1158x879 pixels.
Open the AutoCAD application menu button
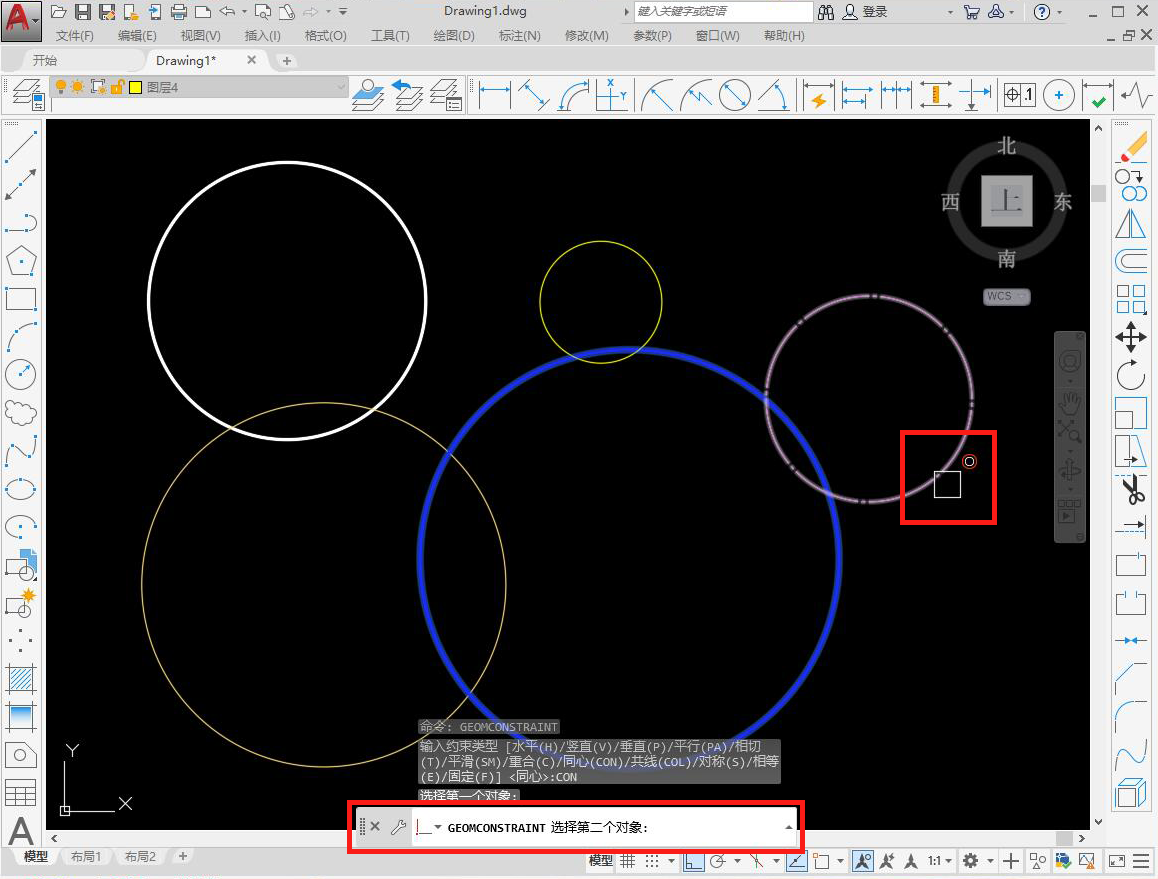pos(20,21)
